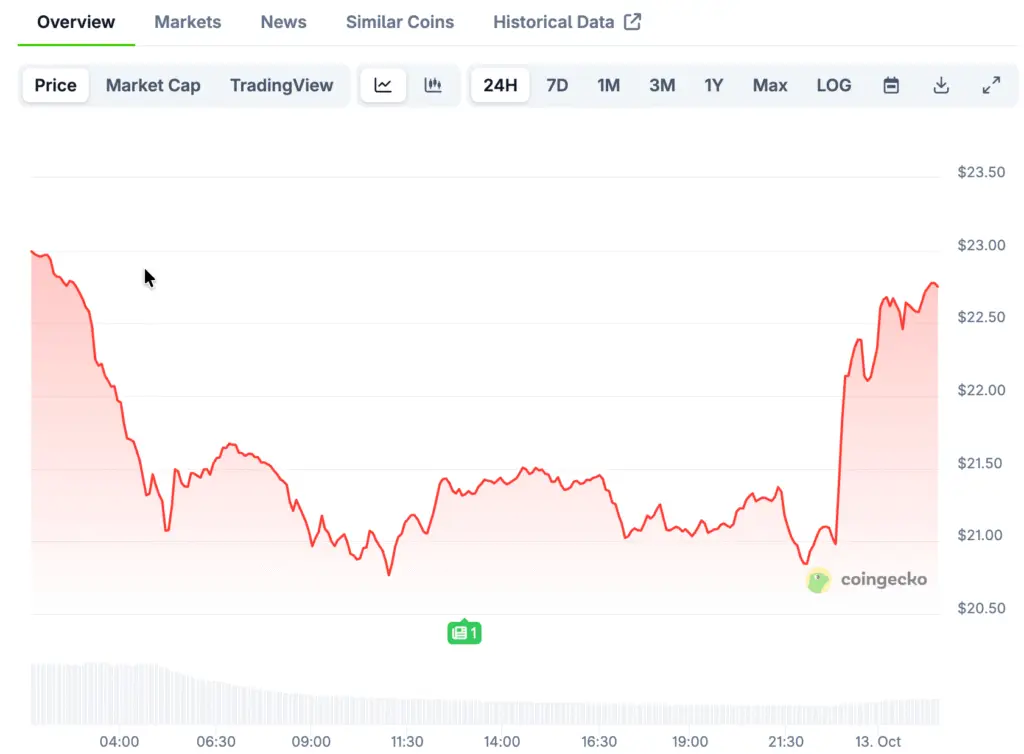The height and width of the screenshot is (754, 1024).
Task: Select the 24H time range
Action: [500, 85]
